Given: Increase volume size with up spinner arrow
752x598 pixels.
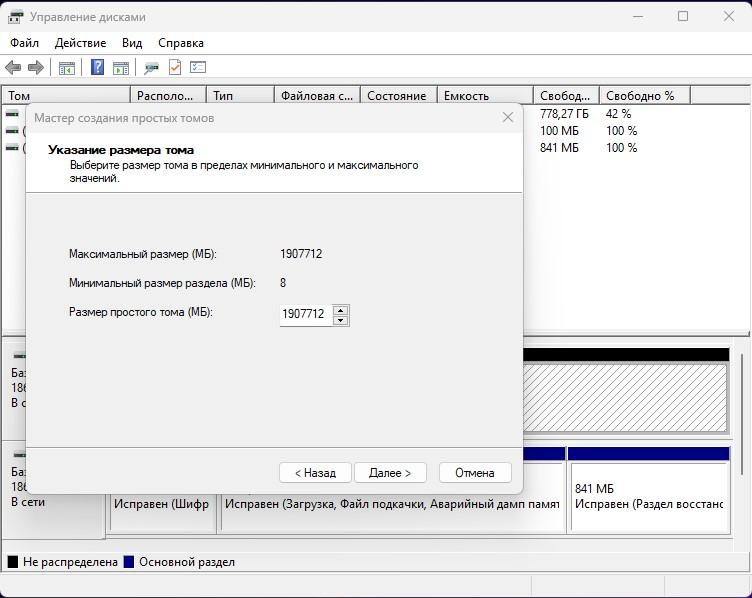Looking at the screenshot, I should [341, 309].
